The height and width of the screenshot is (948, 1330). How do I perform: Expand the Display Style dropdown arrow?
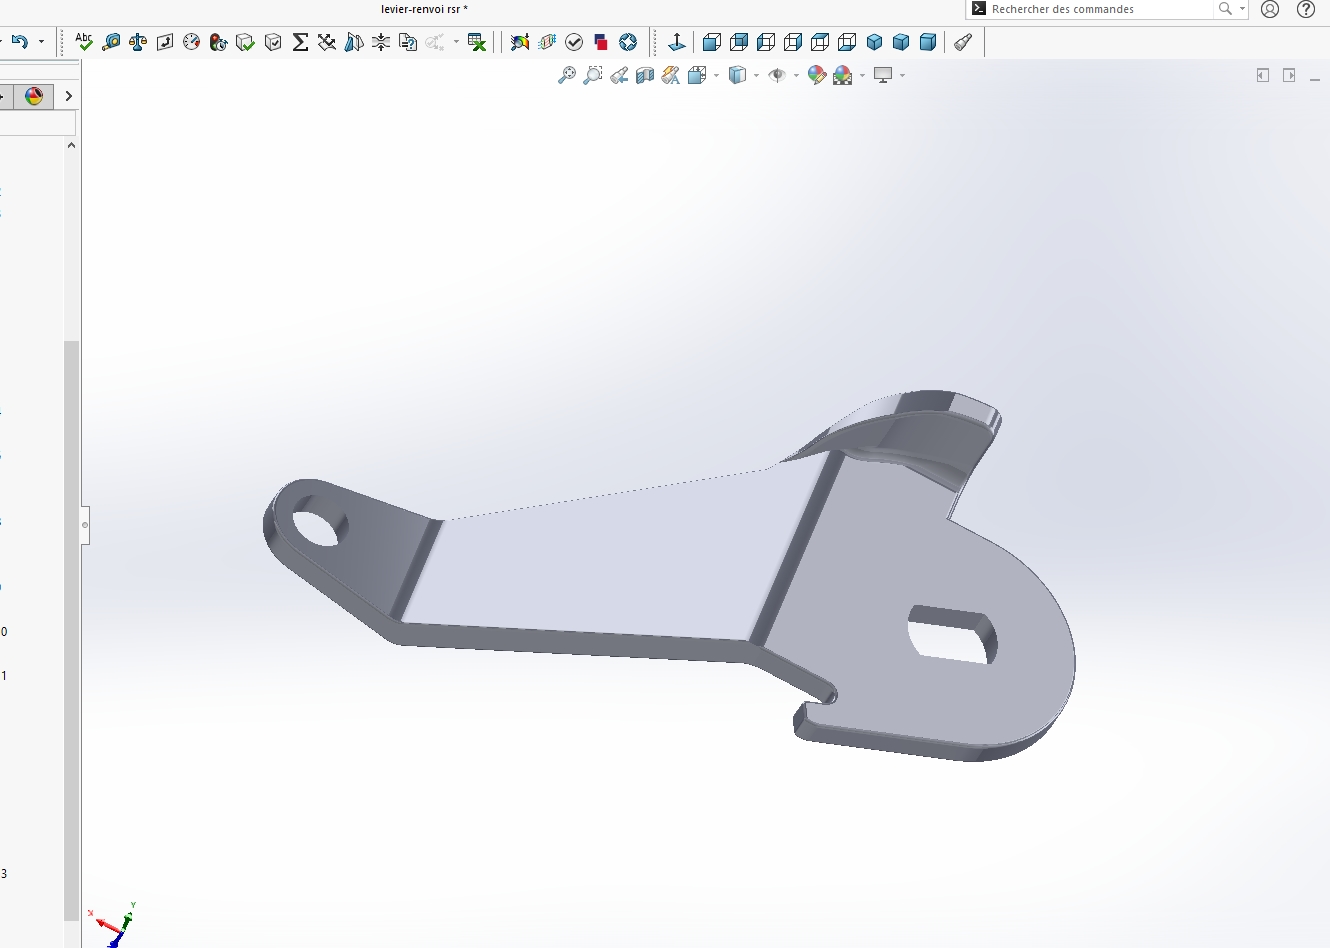(756, 75)
